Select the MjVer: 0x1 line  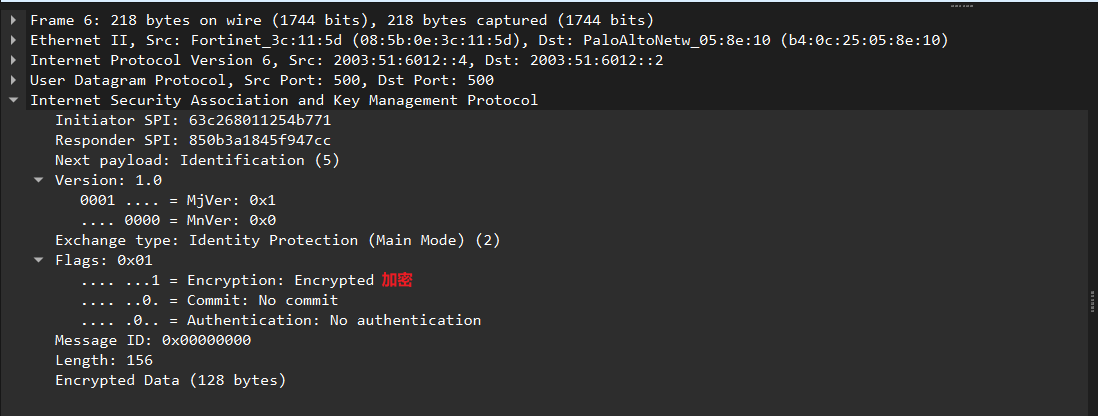177,200
